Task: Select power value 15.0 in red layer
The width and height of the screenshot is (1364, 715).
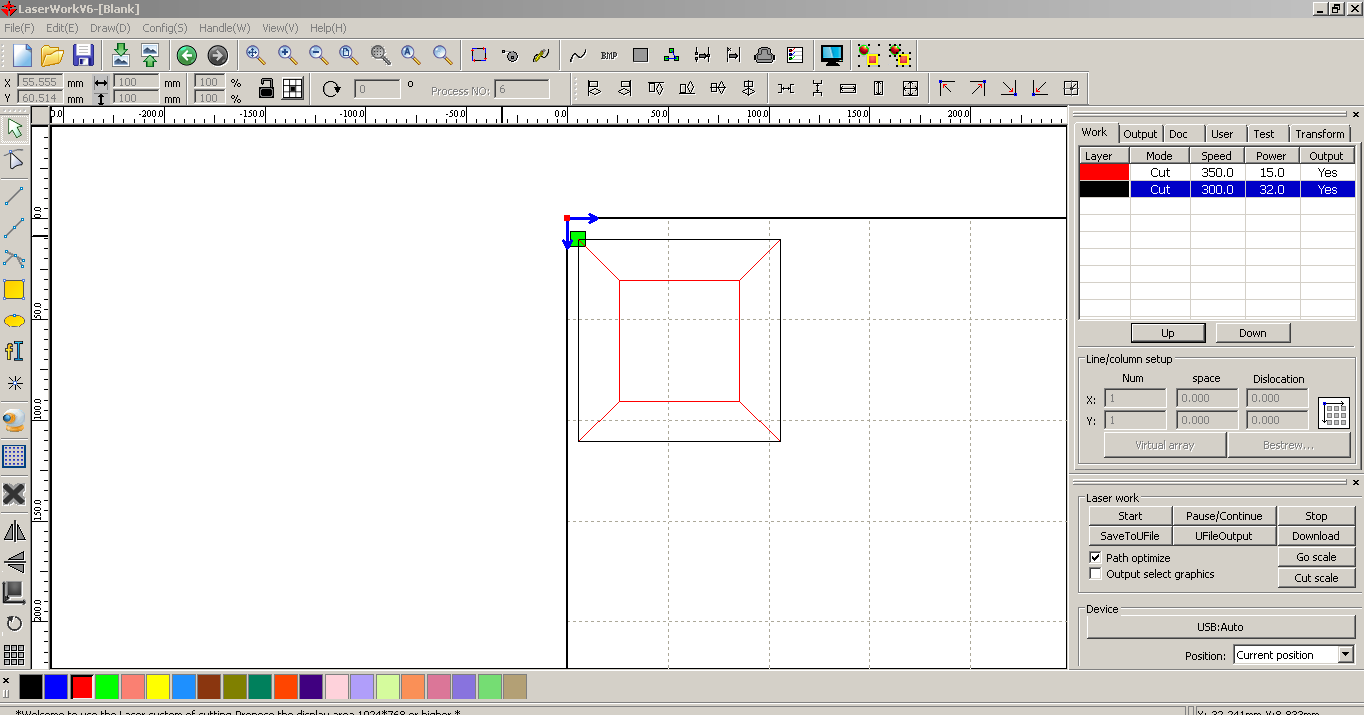Action: (1272, 172)
